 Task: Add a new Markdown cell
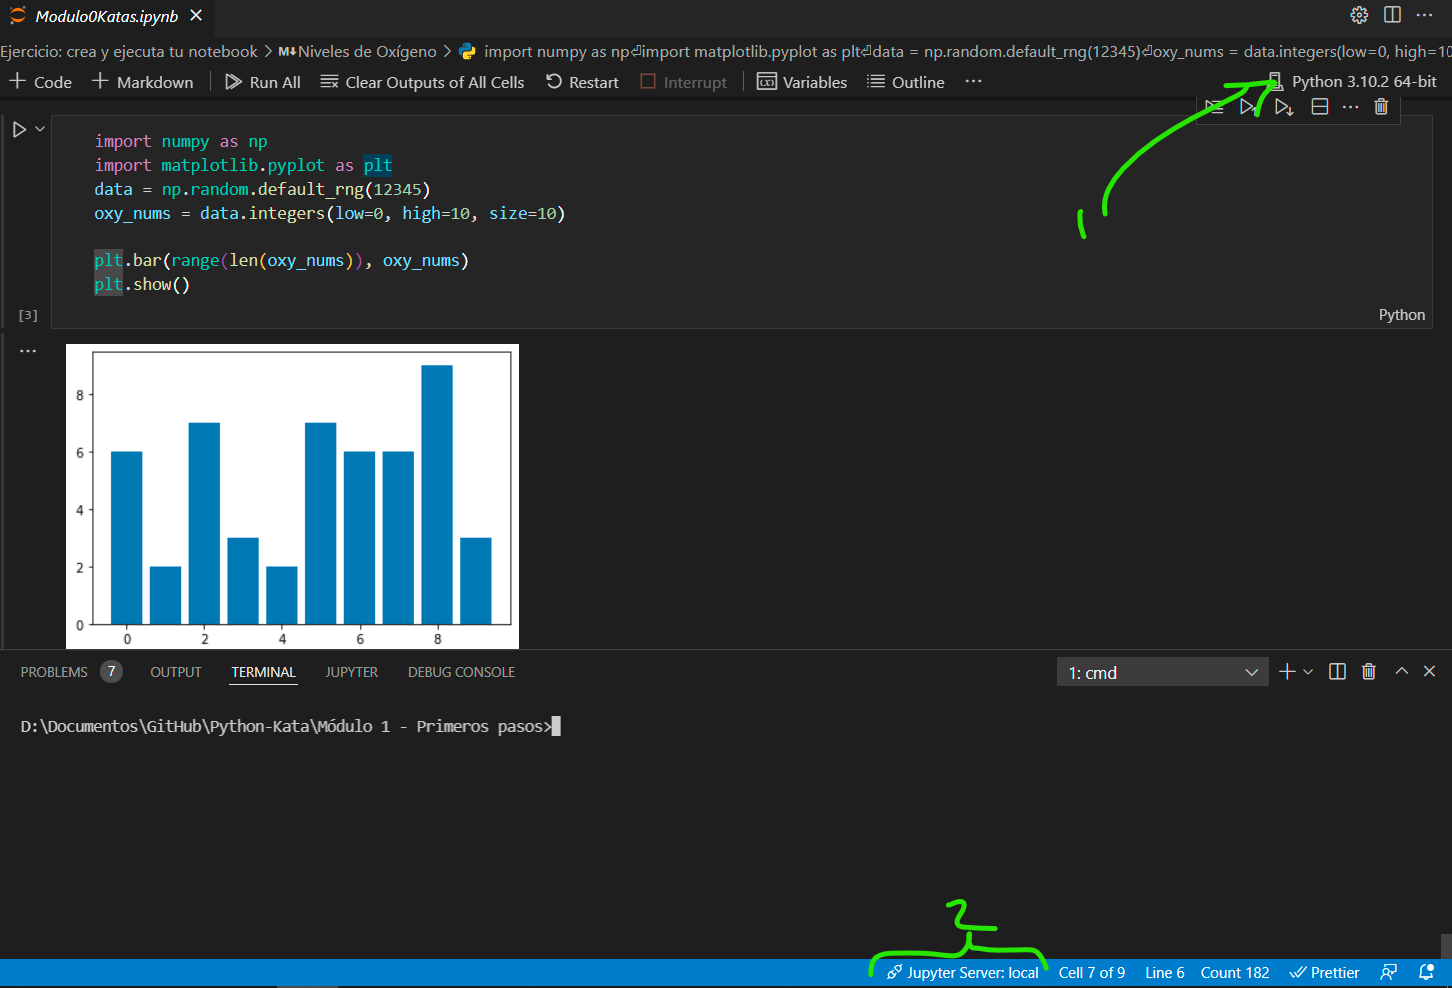pos(143,82)
